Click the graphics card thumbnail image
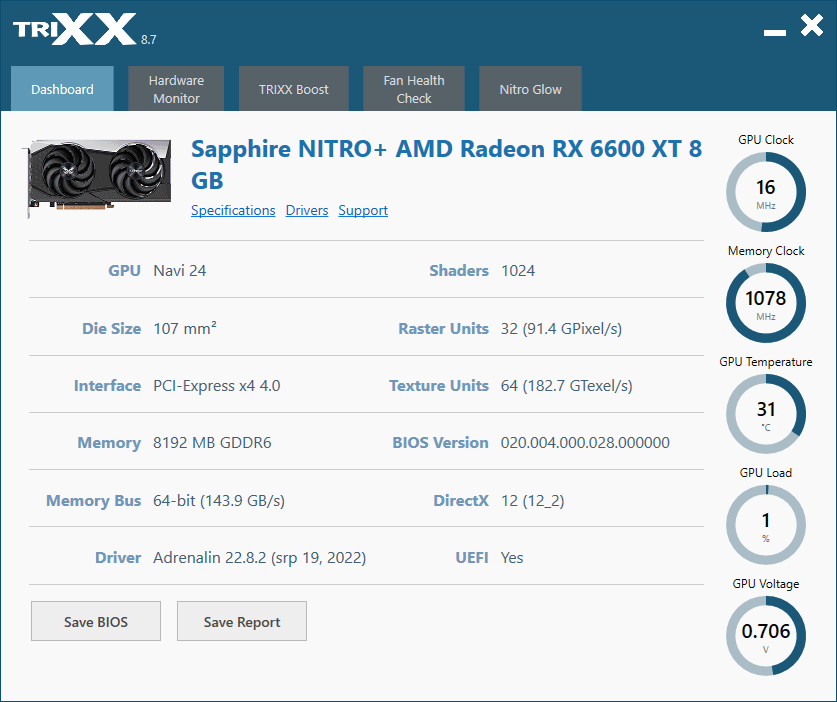The height and width of the screenshot is (702, 837). tap(99, 177)
